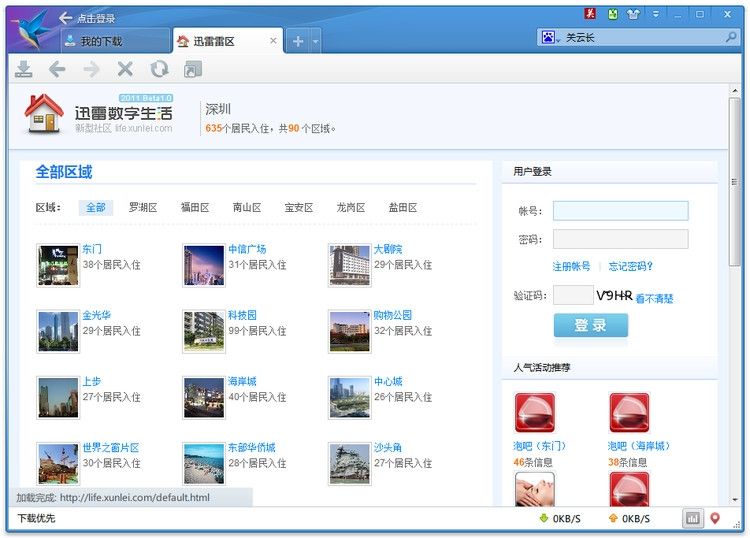Click the search magnifier icon

(731, 37)
